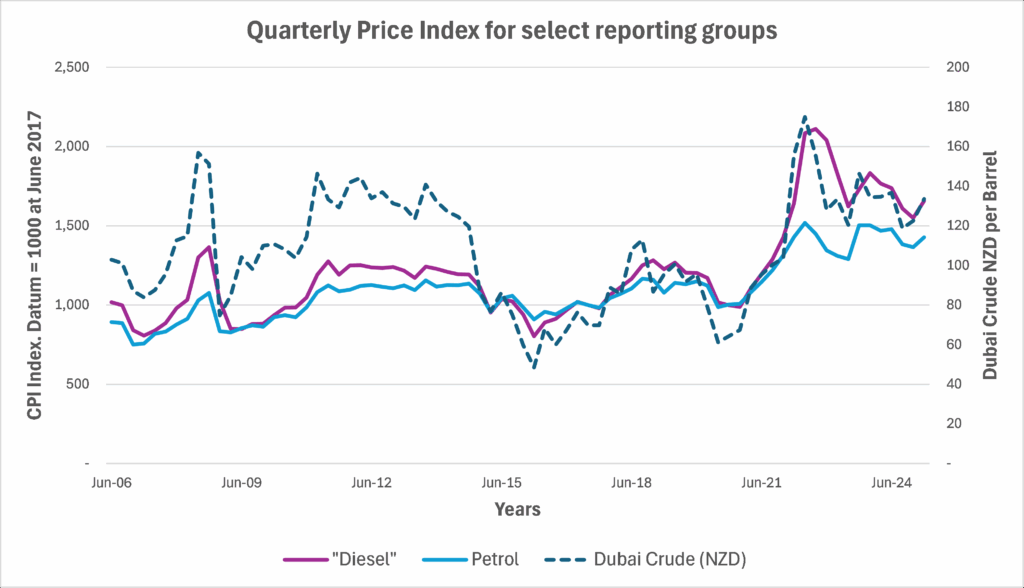This screenshot has width=1024, height=588.
Task: Select the Jun-12 x-axis tick label
Action: tap(372, 482)
